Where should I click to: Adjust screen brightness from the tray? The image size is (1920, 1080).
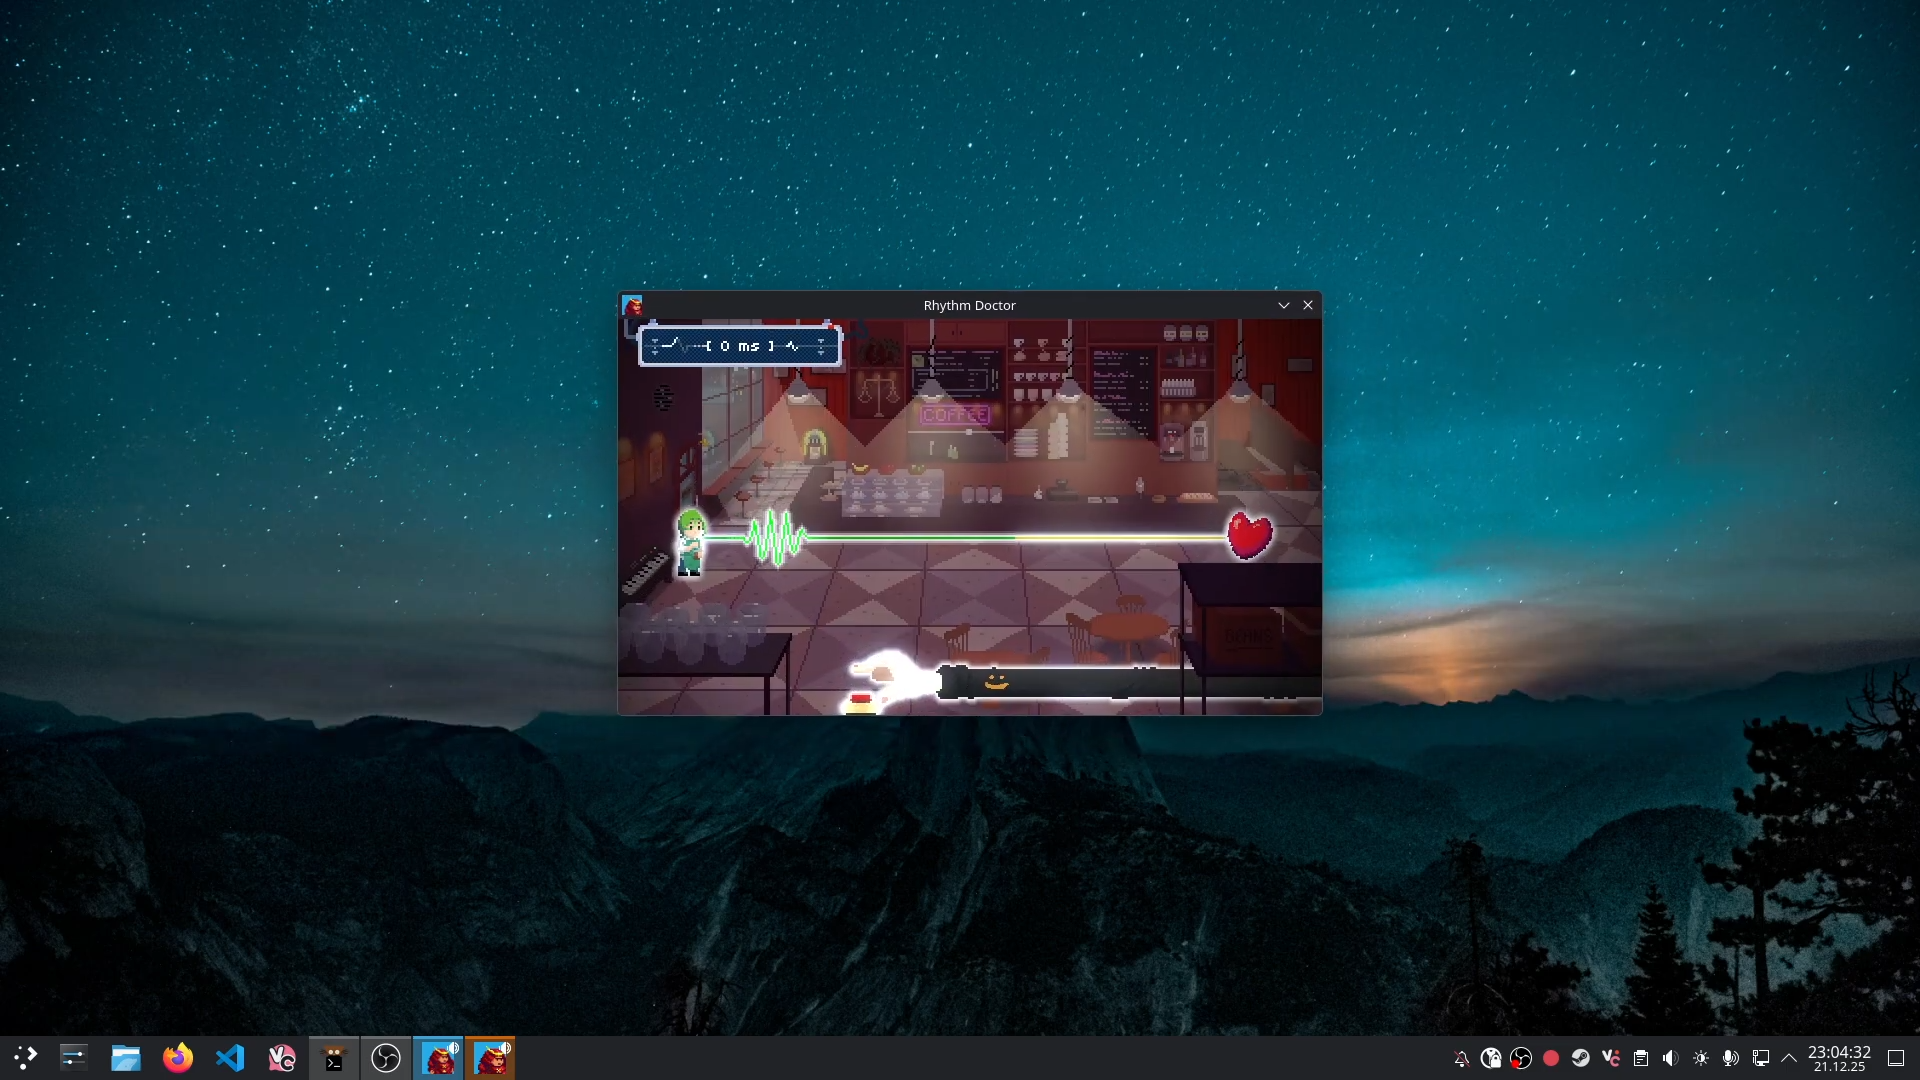point(1703,1058)
